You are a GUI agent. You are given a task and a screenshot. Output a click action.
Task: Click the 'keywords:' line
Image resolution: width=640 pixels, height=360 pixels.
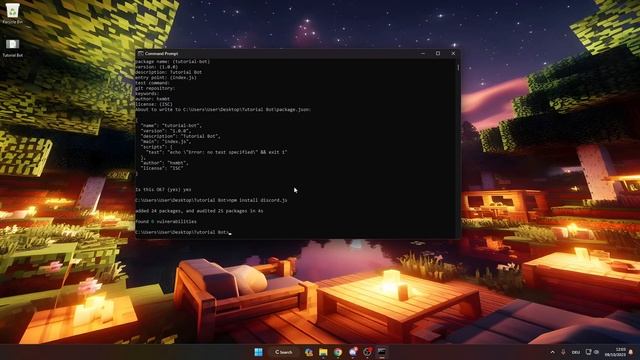[147, 93]
